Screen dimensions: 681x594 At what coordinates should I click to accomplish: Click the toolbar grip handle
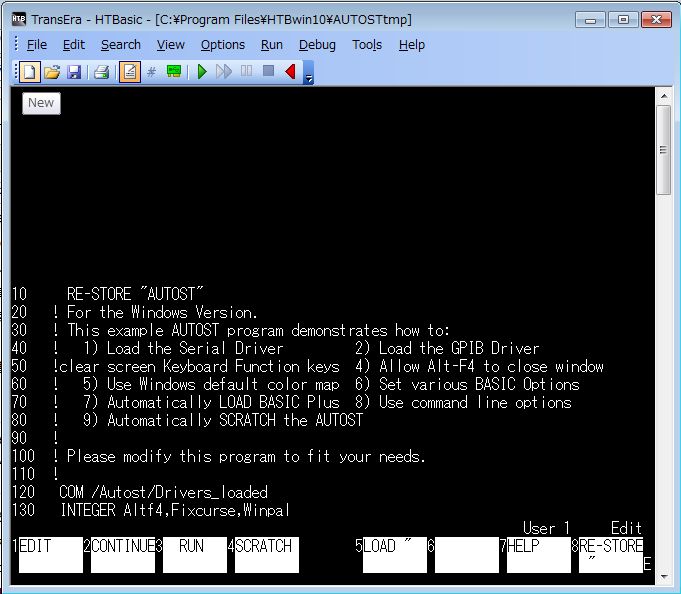[x=16, y=72]
